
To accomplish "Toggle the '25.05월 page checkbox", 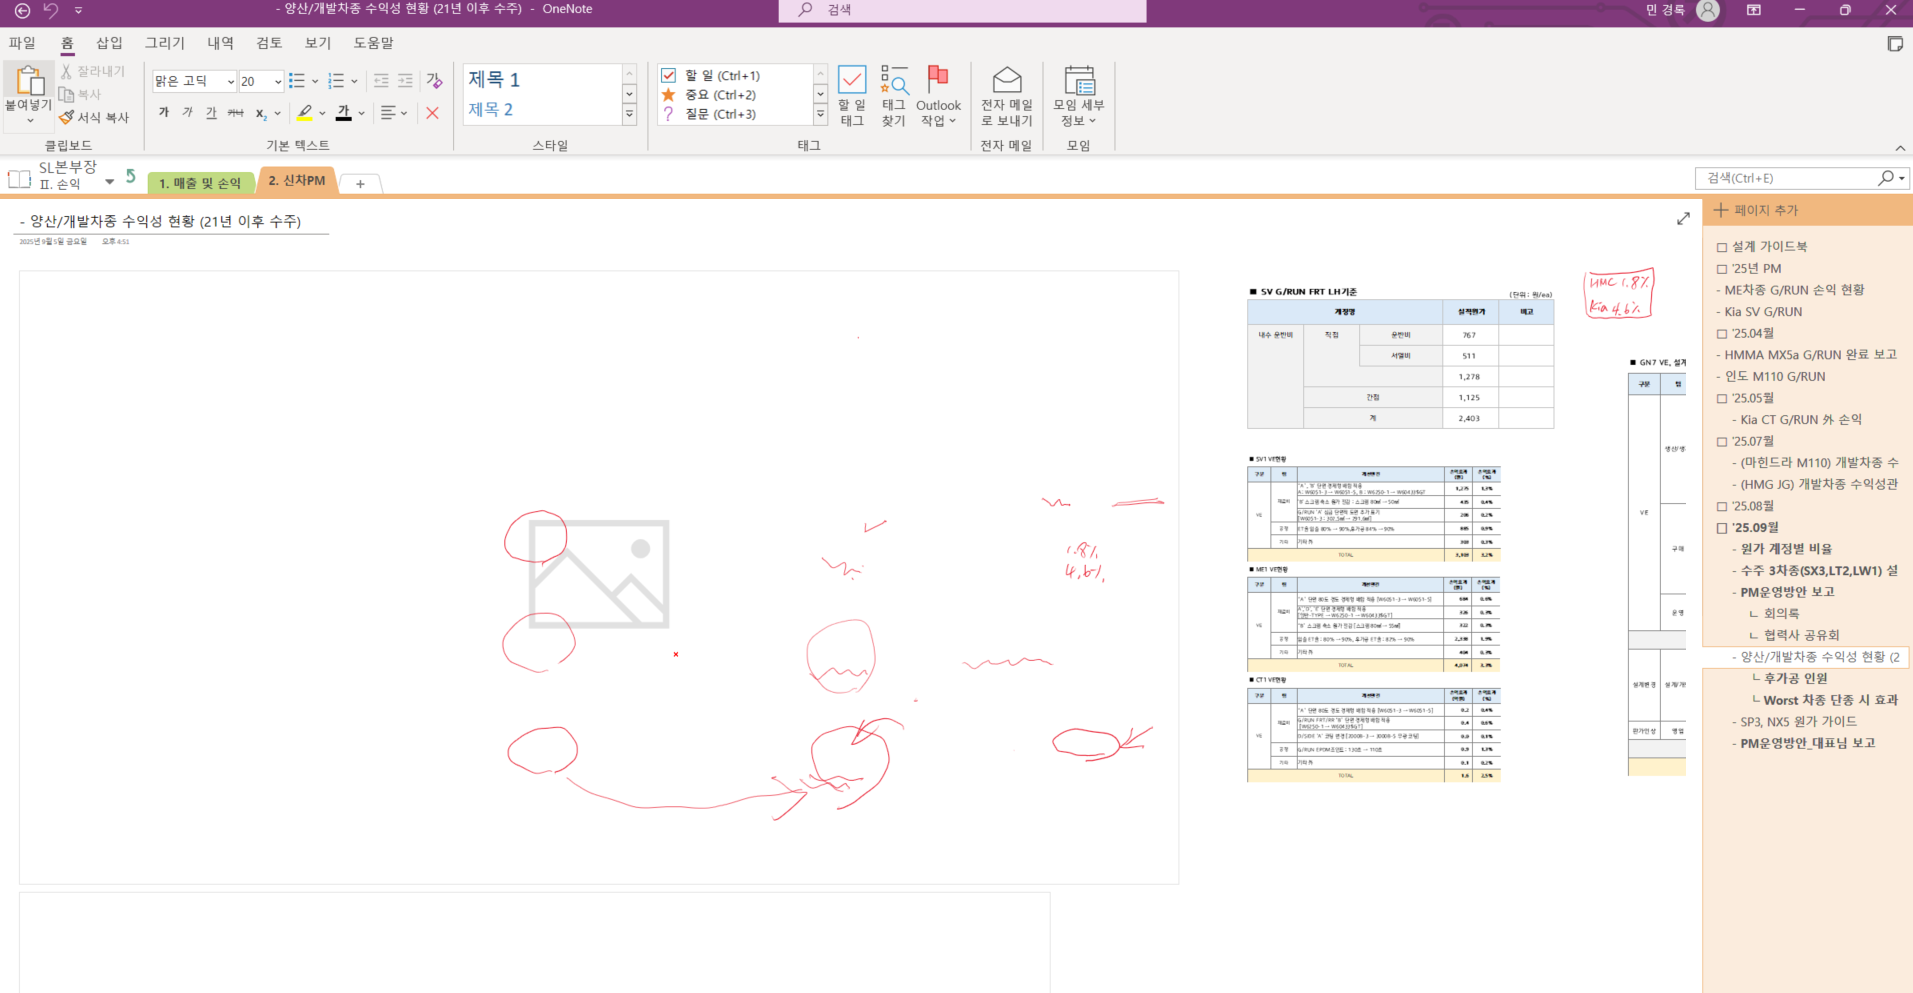I will [1722, 398].
